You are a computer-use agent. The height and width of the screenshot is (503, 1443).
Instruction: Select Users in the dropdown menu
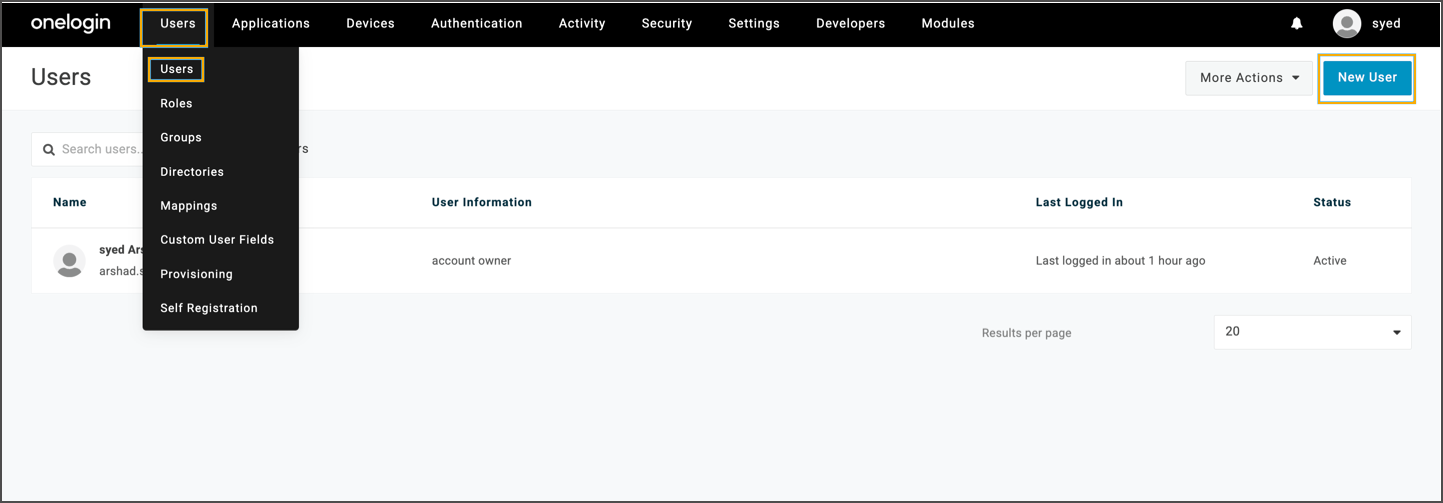coord(176,69)
